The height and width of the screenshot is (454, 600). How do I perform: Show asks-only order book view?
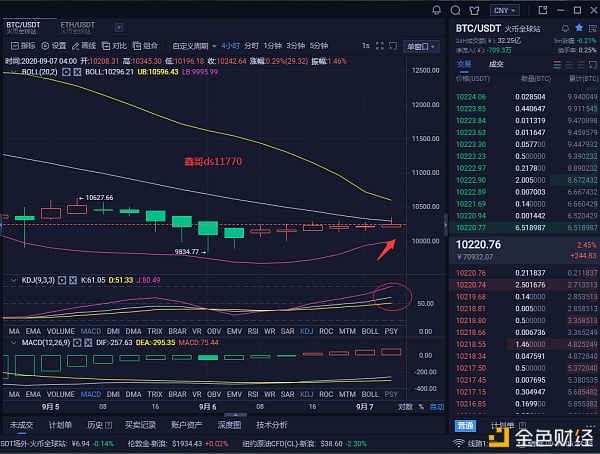[x=581, y=65]
